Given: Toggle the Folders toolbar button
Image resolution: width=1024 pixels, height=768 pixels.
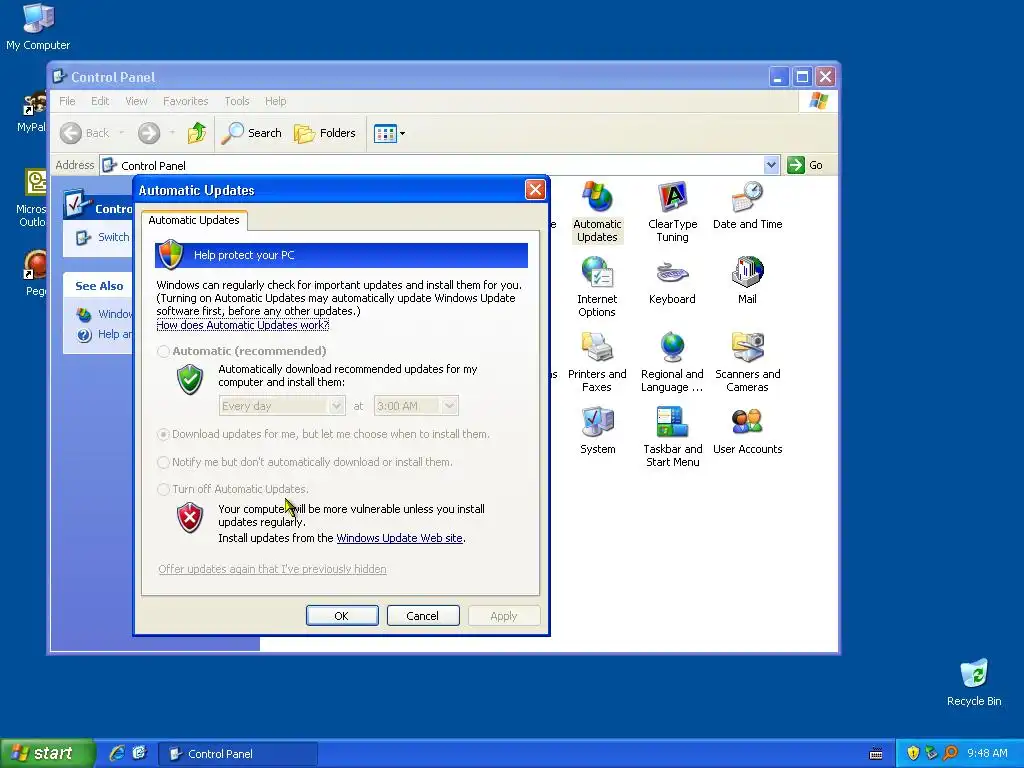Looking at the screenshot, I should click(x=325, y=133).
